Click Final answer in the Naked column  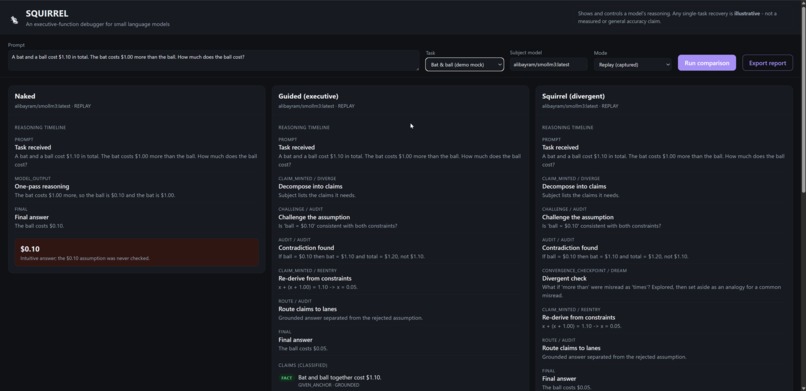click(31, 217)
